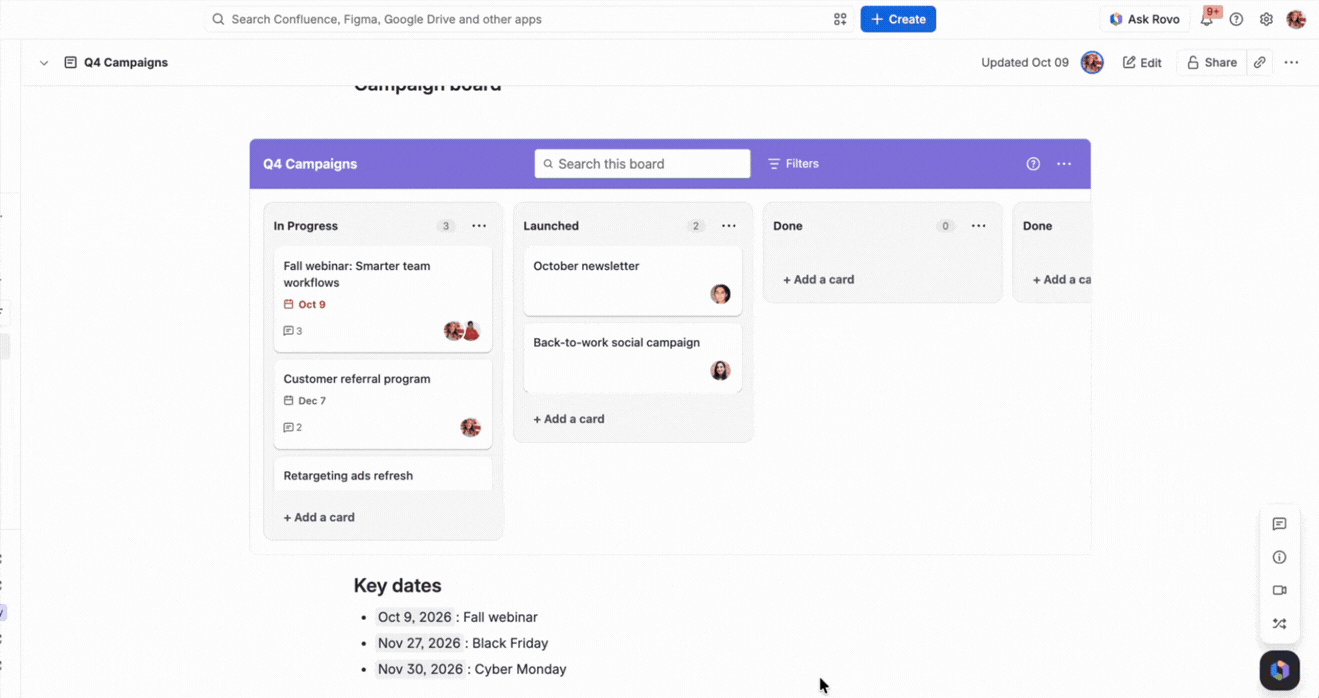Click the Nov 30, 2026 date chip

pyautogui.click(x=420, y=669)
